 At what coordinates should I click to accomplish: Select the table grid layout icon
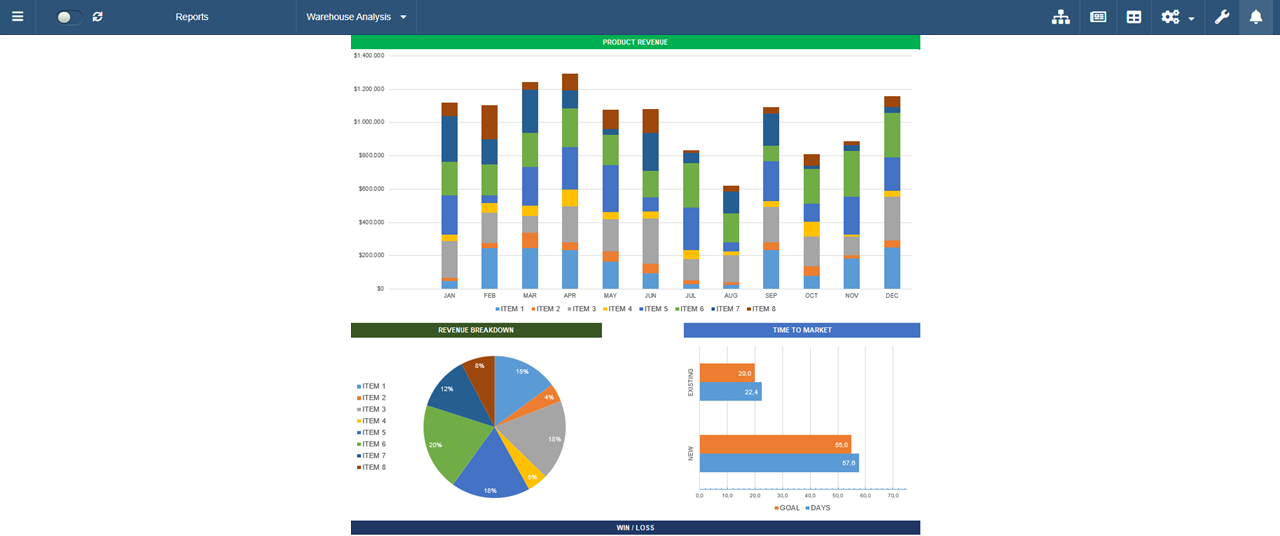coord(1134,17)
